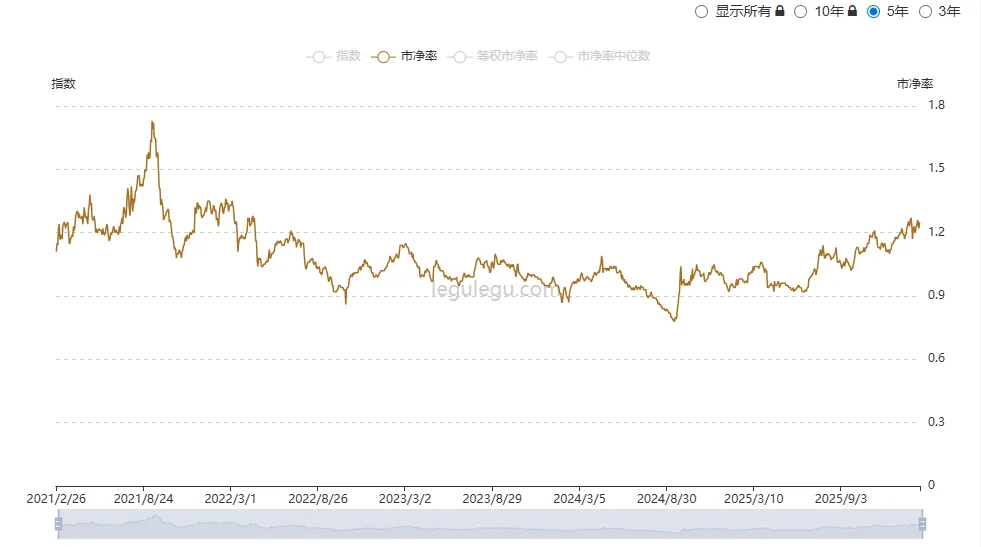Toggle the 指数 legend series
The image size is (981, 547).
333,56
